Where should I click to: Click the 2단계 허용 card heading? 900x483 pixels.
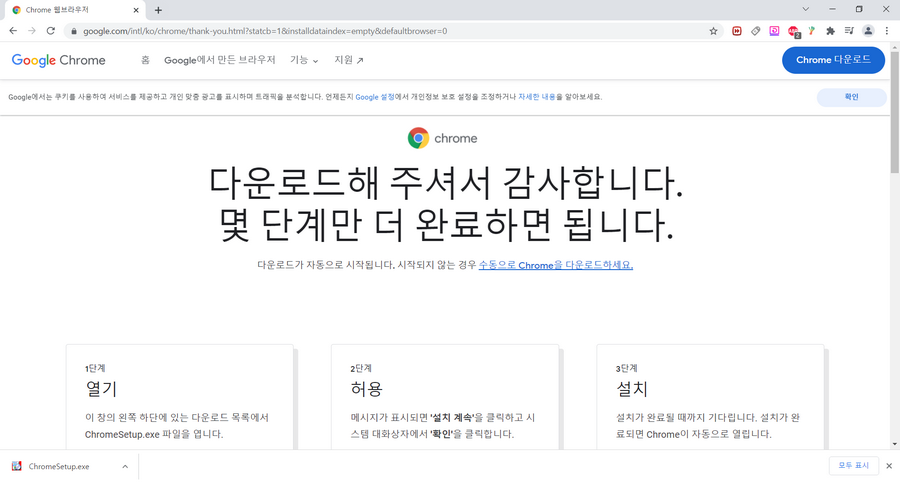(366, 389)
